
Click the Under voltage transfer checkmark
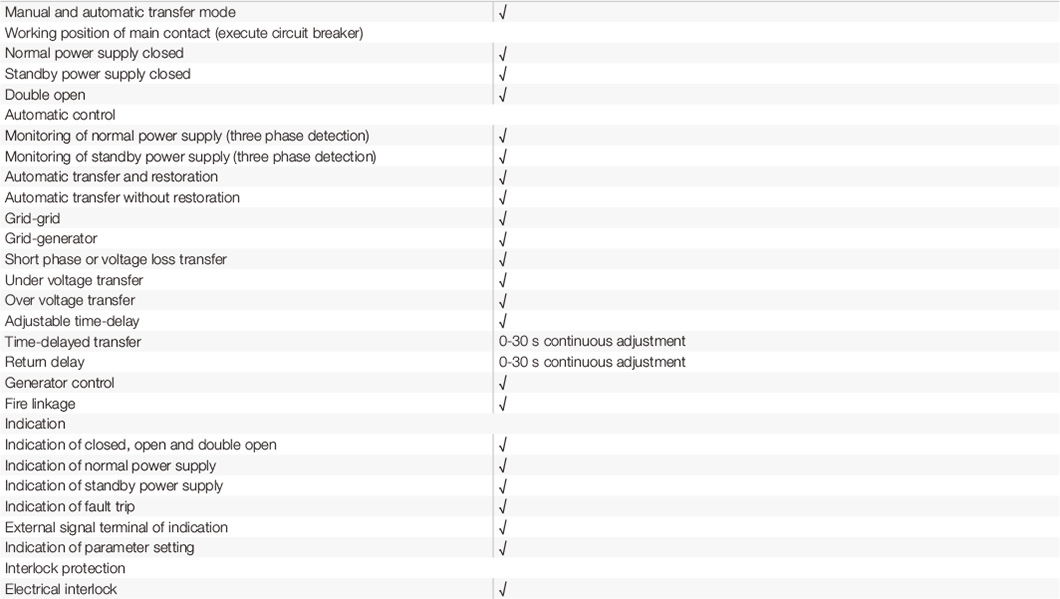[x=503, y=281]
